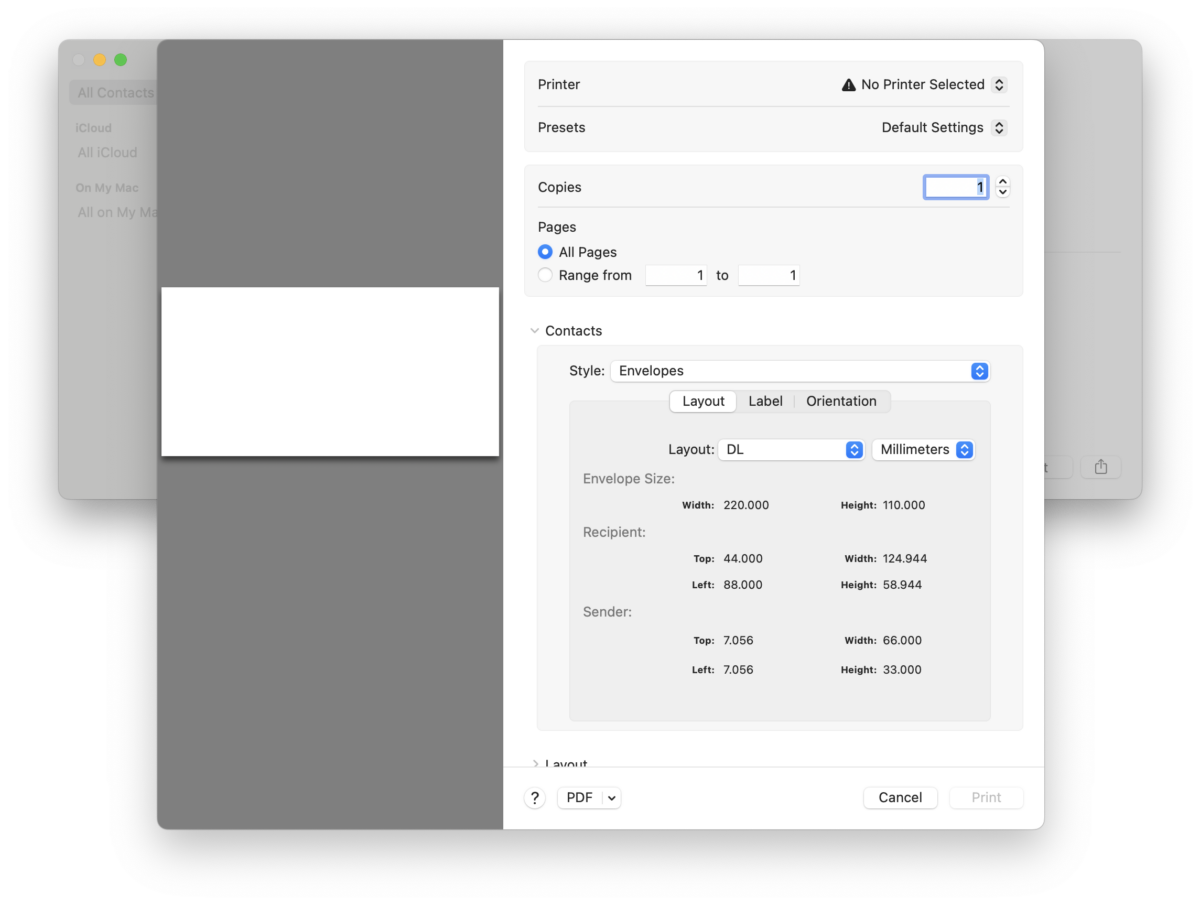Click the Recipient Width value 124.944
1200x907 pixels.
click(905, 559)
